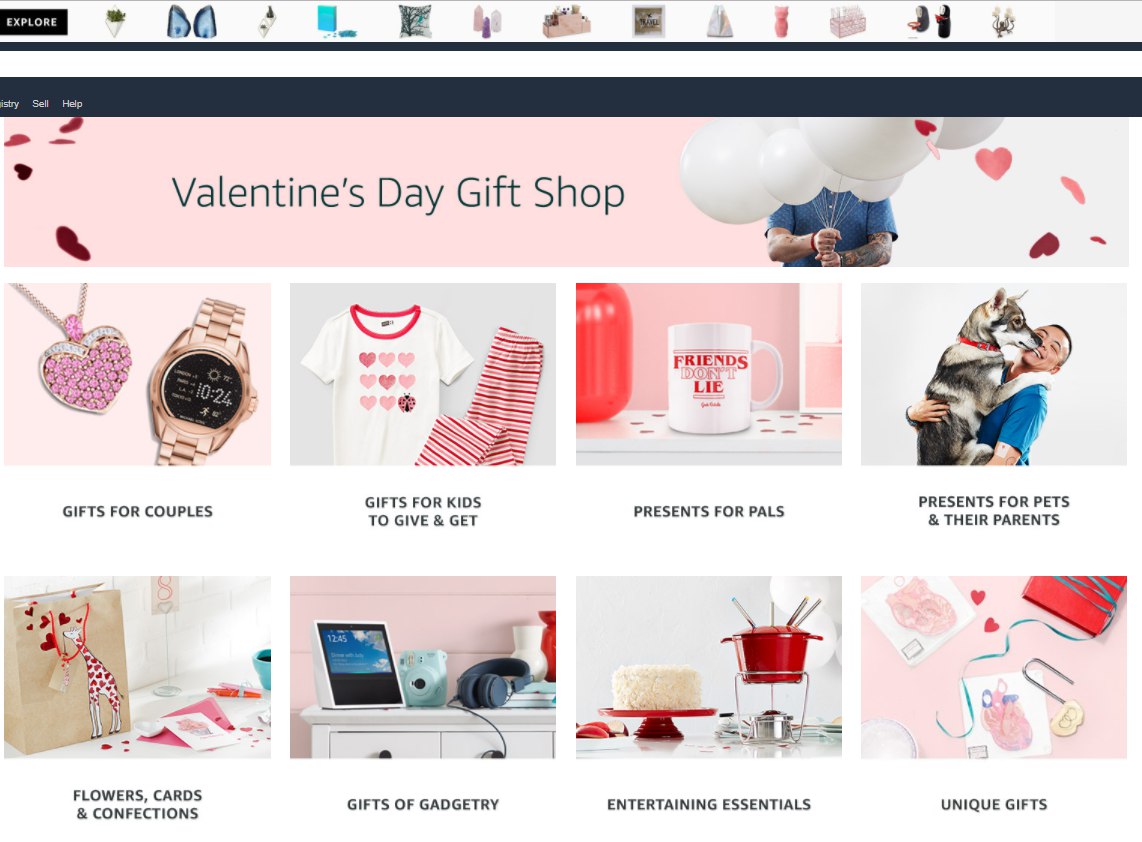
Task: Select the blue agate bookends product icon
Action: pyautogui.click(x=192, y=22)
